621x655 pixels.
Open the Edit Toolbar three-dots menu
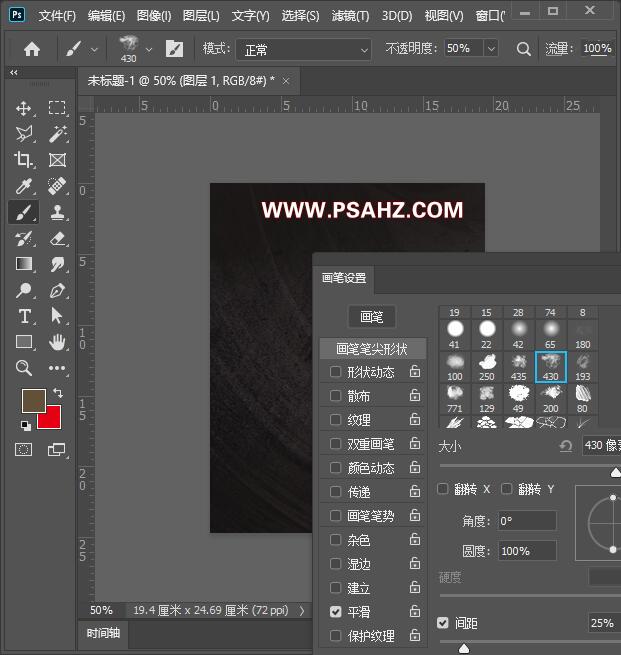click(57, 368)
